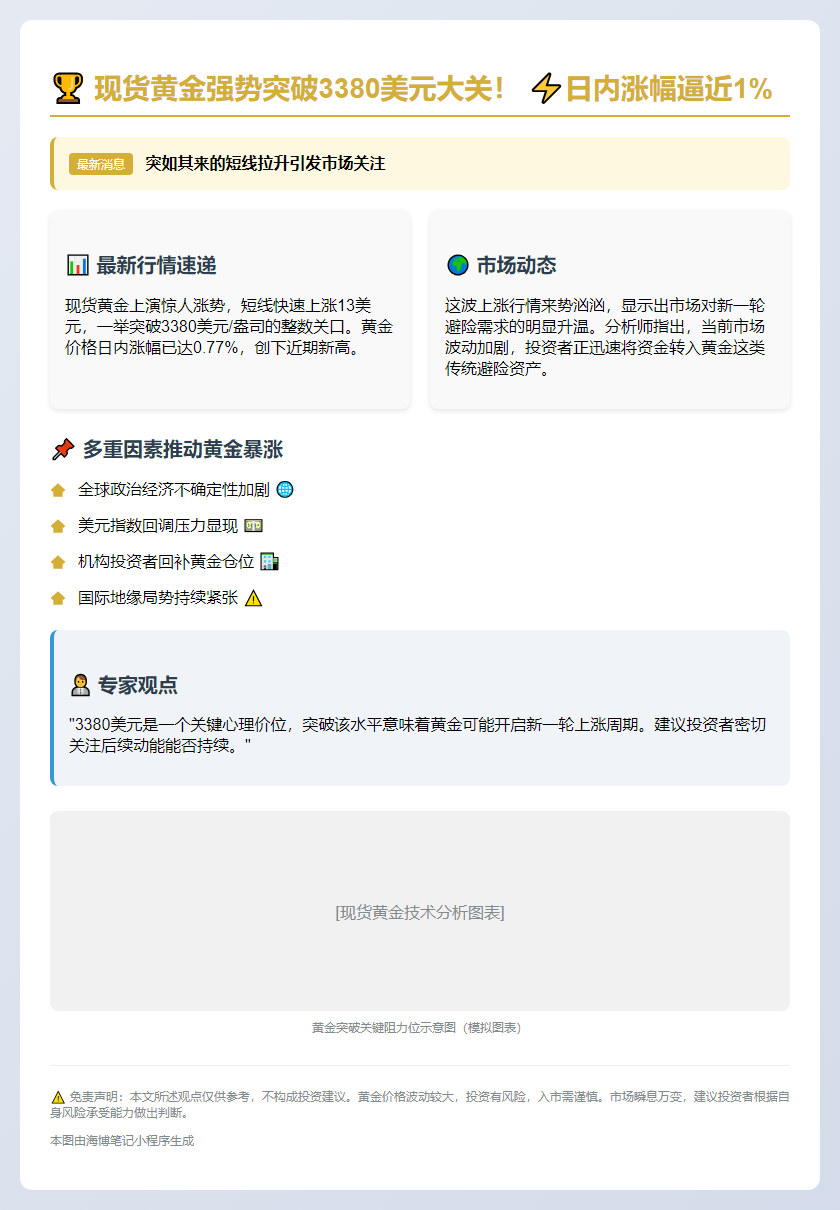840x1210 pixels.
Task: Click the globe icon beside 市场动态
Action: tap(457, 265)
